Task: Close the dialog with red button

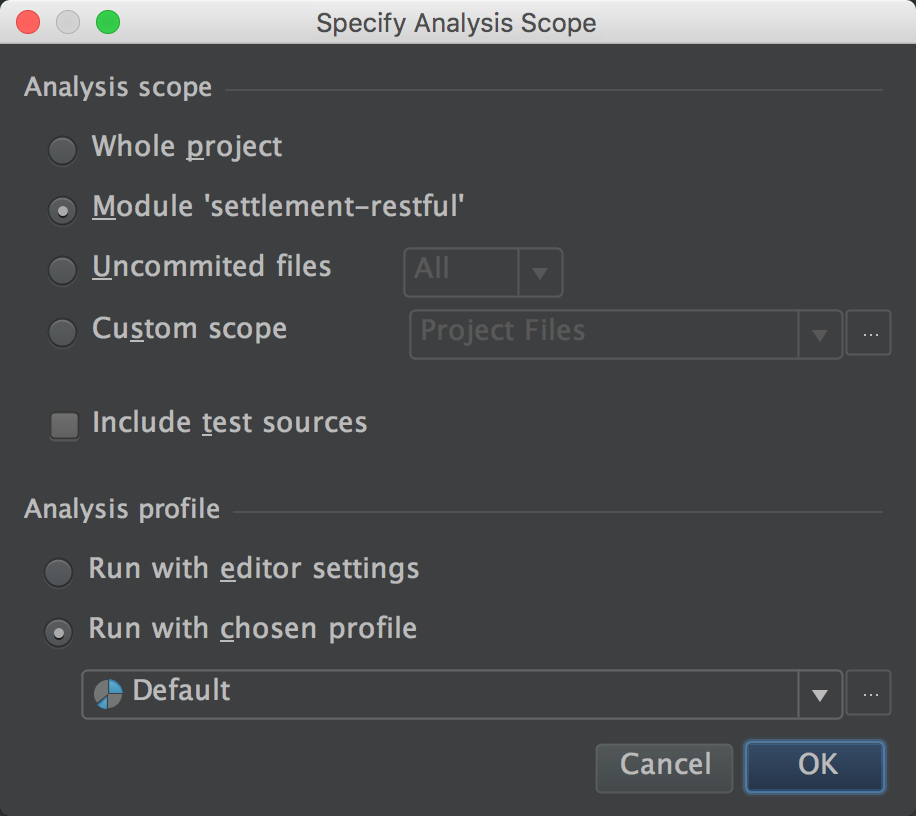Action: click(28, 21)
